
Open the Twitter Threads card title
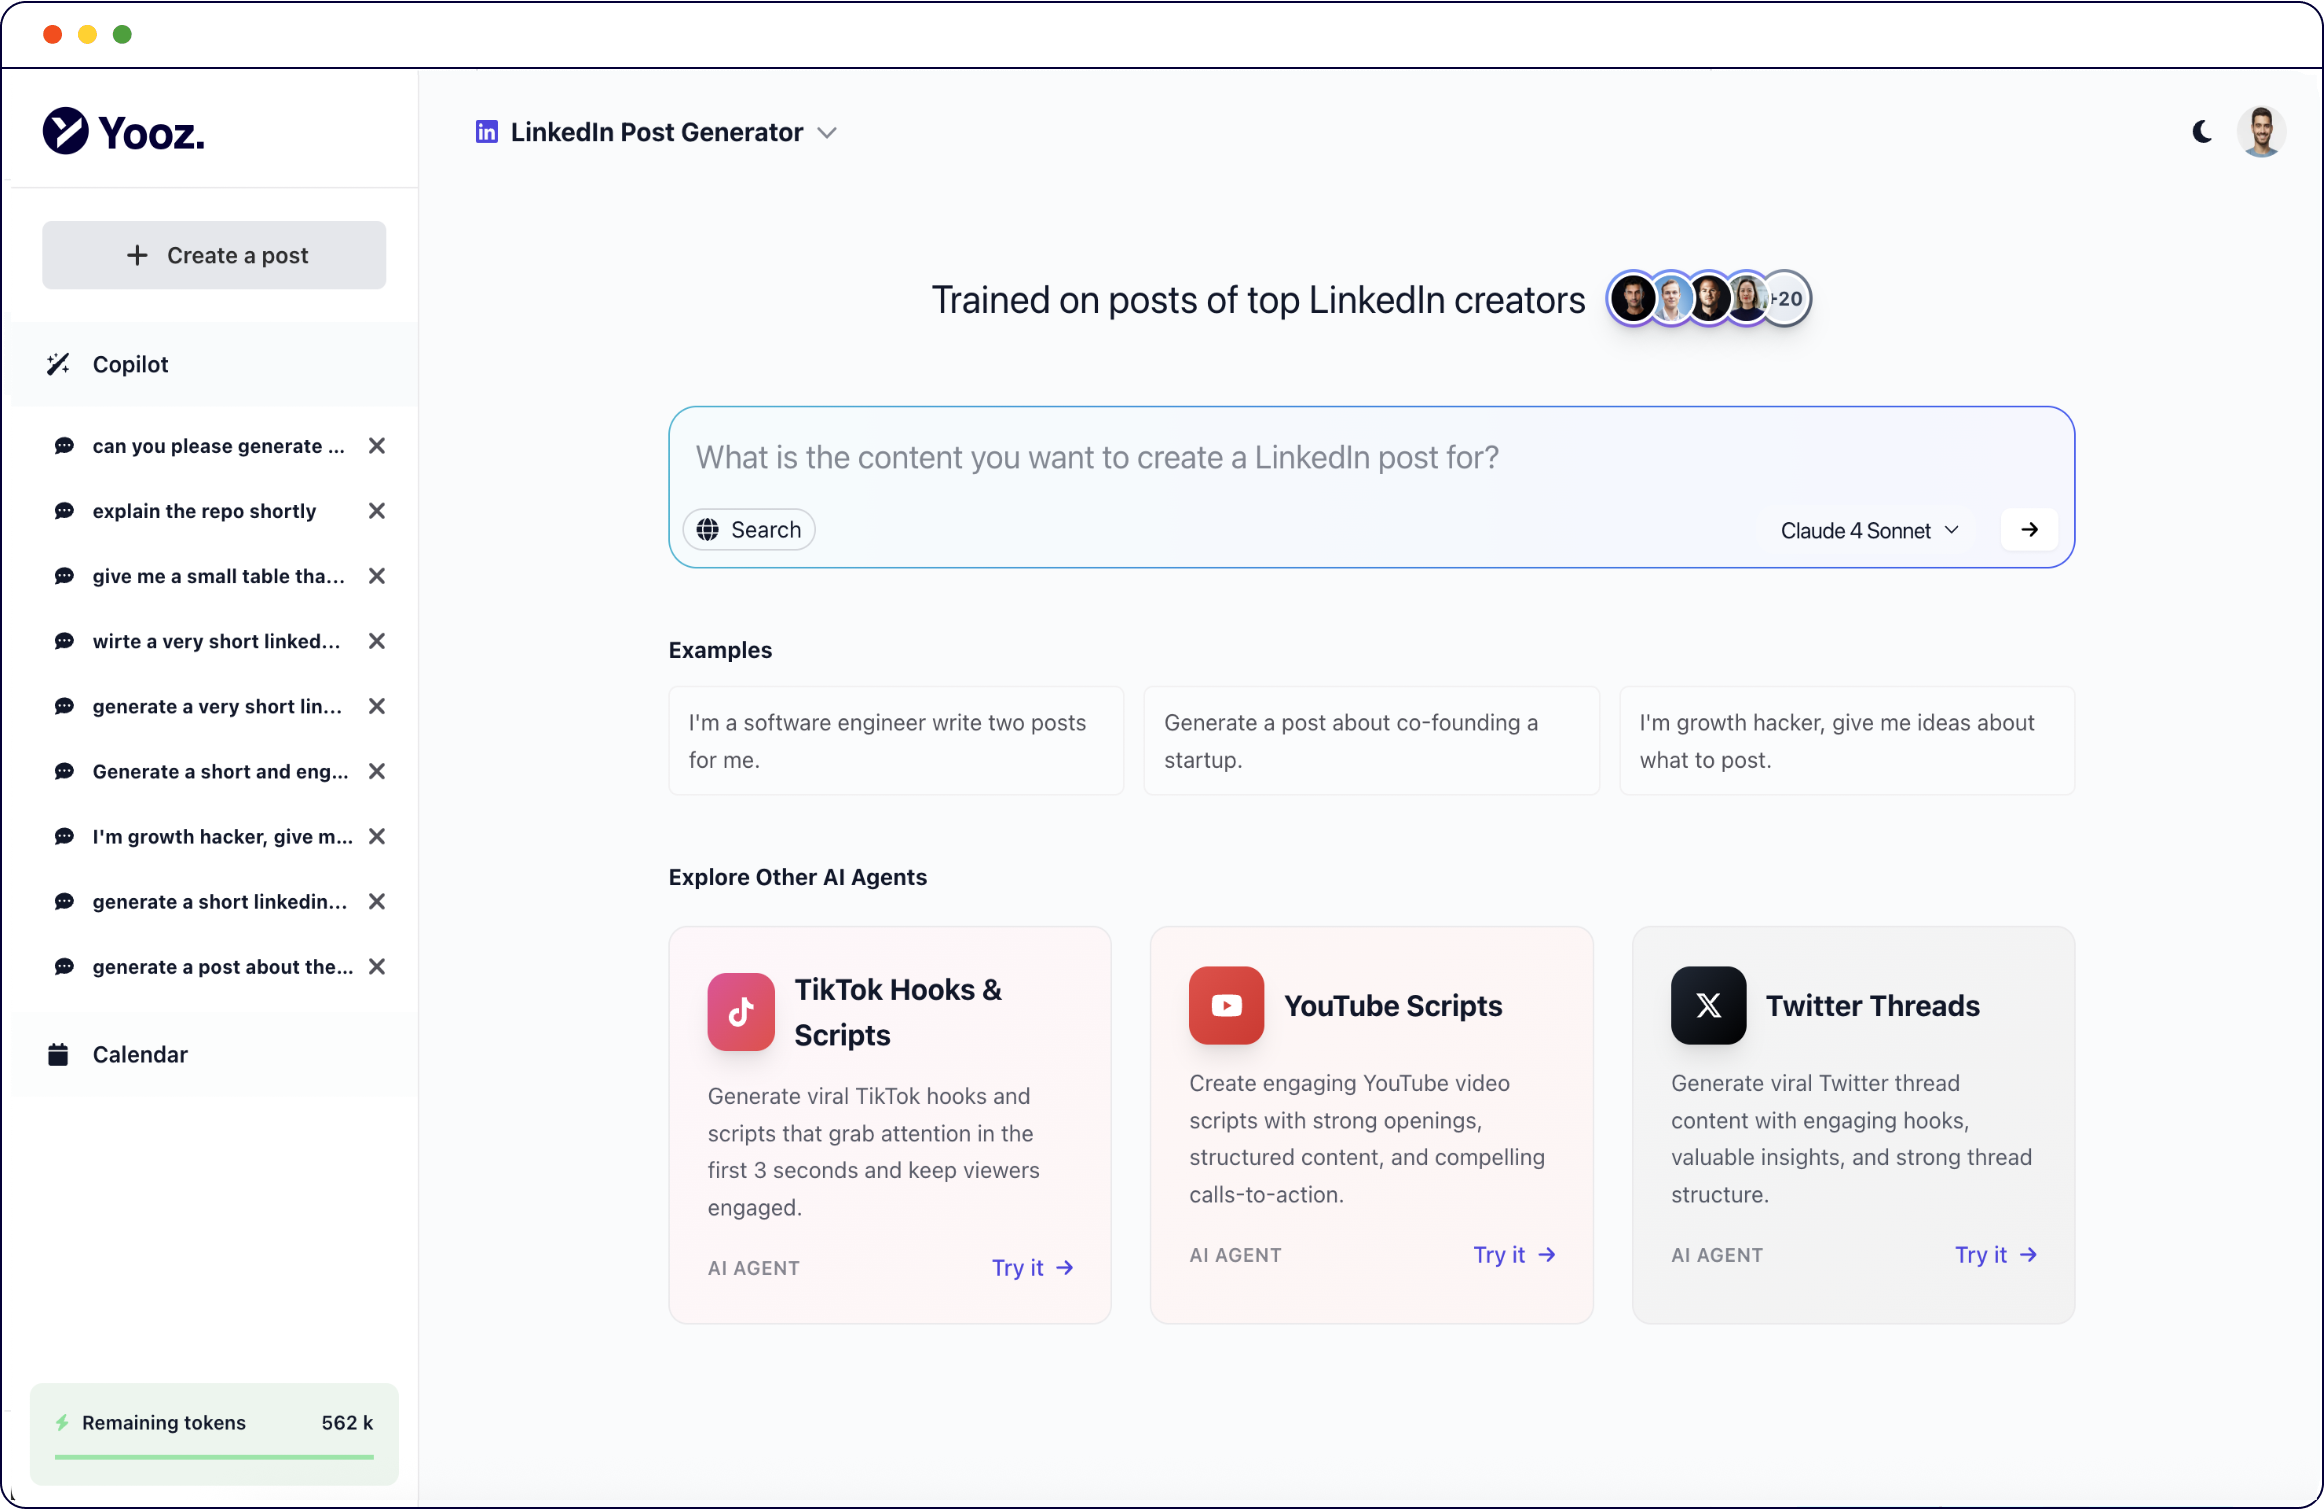coord(1872,1005)
